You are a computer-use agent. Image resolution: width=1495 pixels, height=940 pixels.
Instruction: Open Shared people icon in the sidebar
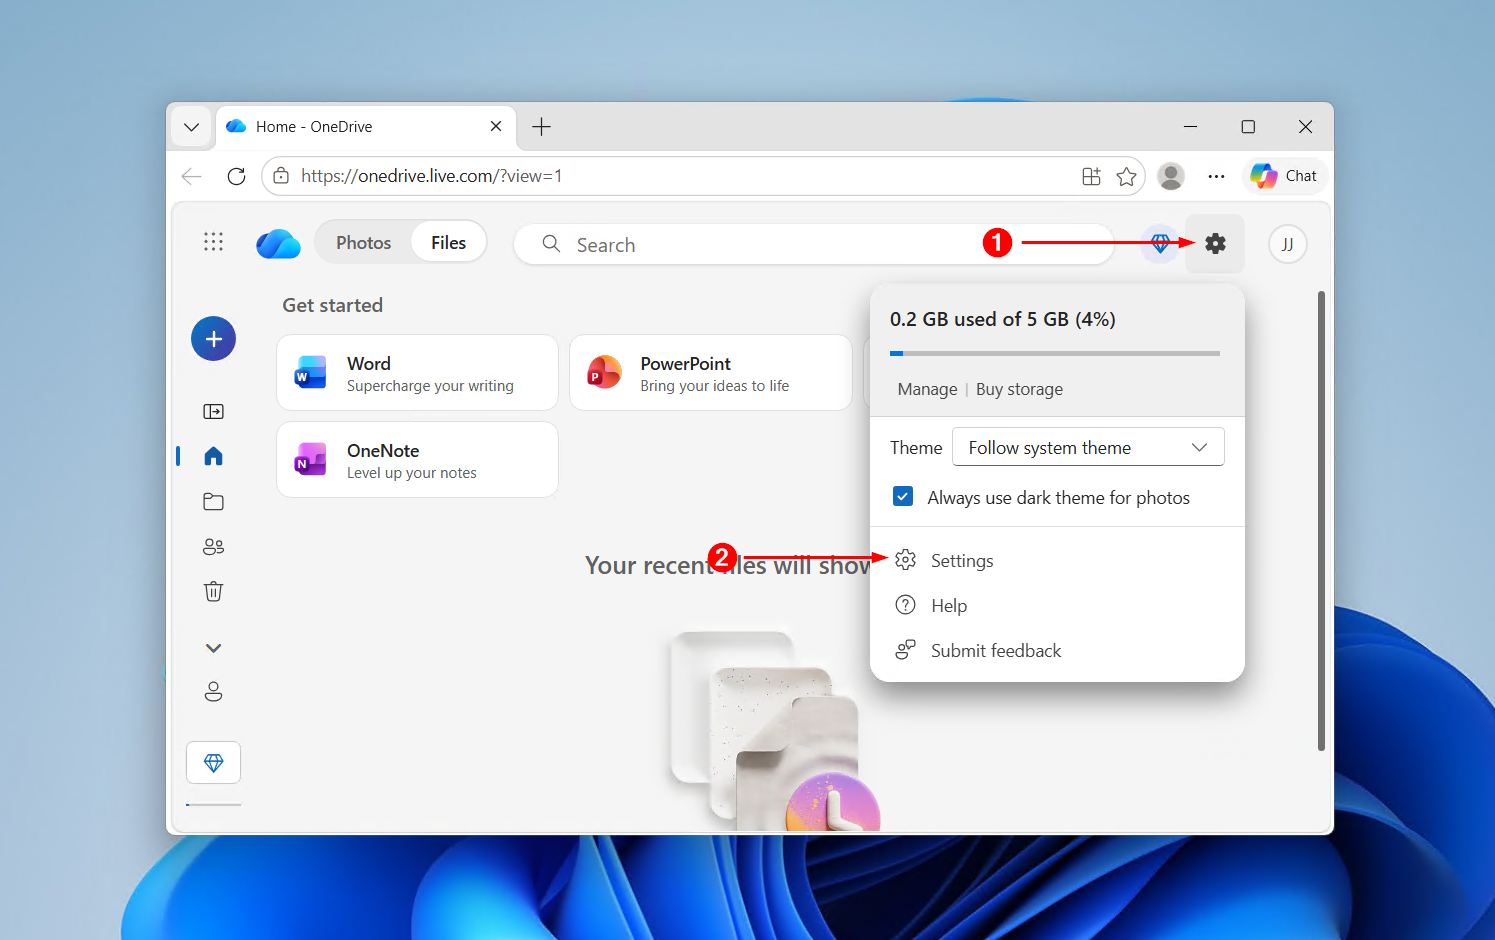tap(213, 546)
